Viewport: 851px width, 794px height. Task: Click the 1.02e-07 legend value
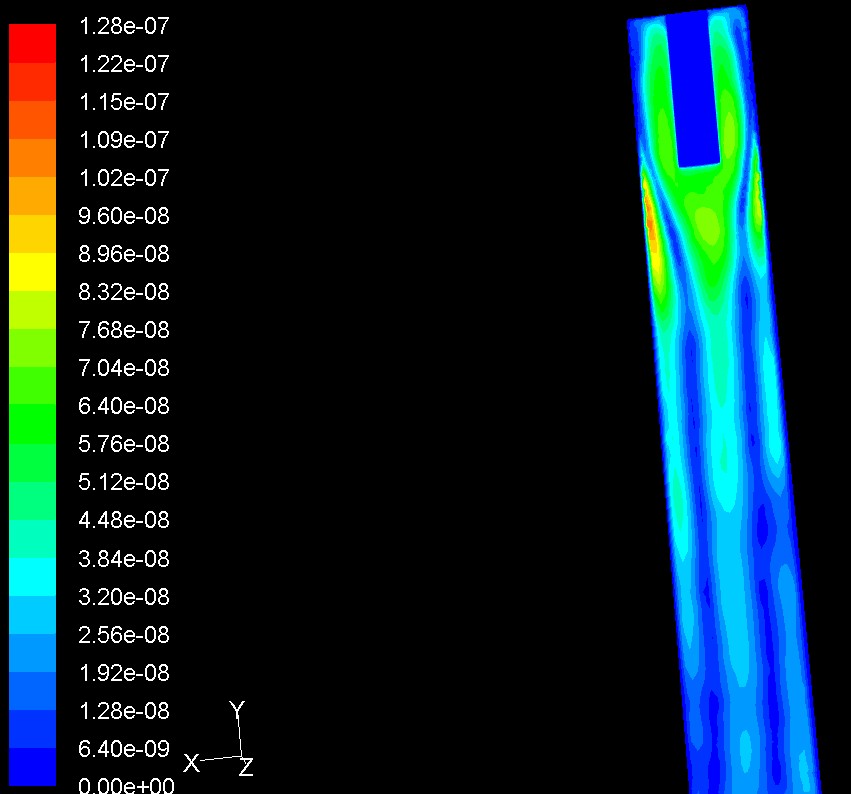point(124,178)
